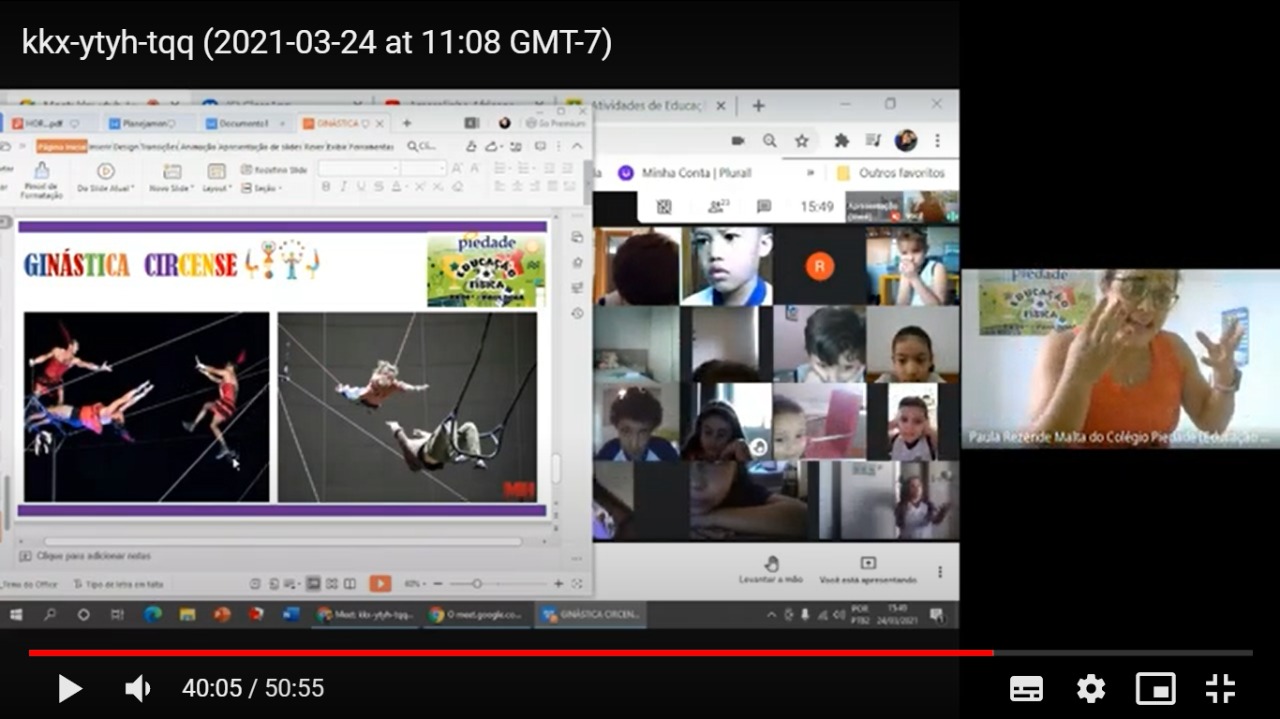
Task: Zoom in with the plus button
Action: pos(560,583)
